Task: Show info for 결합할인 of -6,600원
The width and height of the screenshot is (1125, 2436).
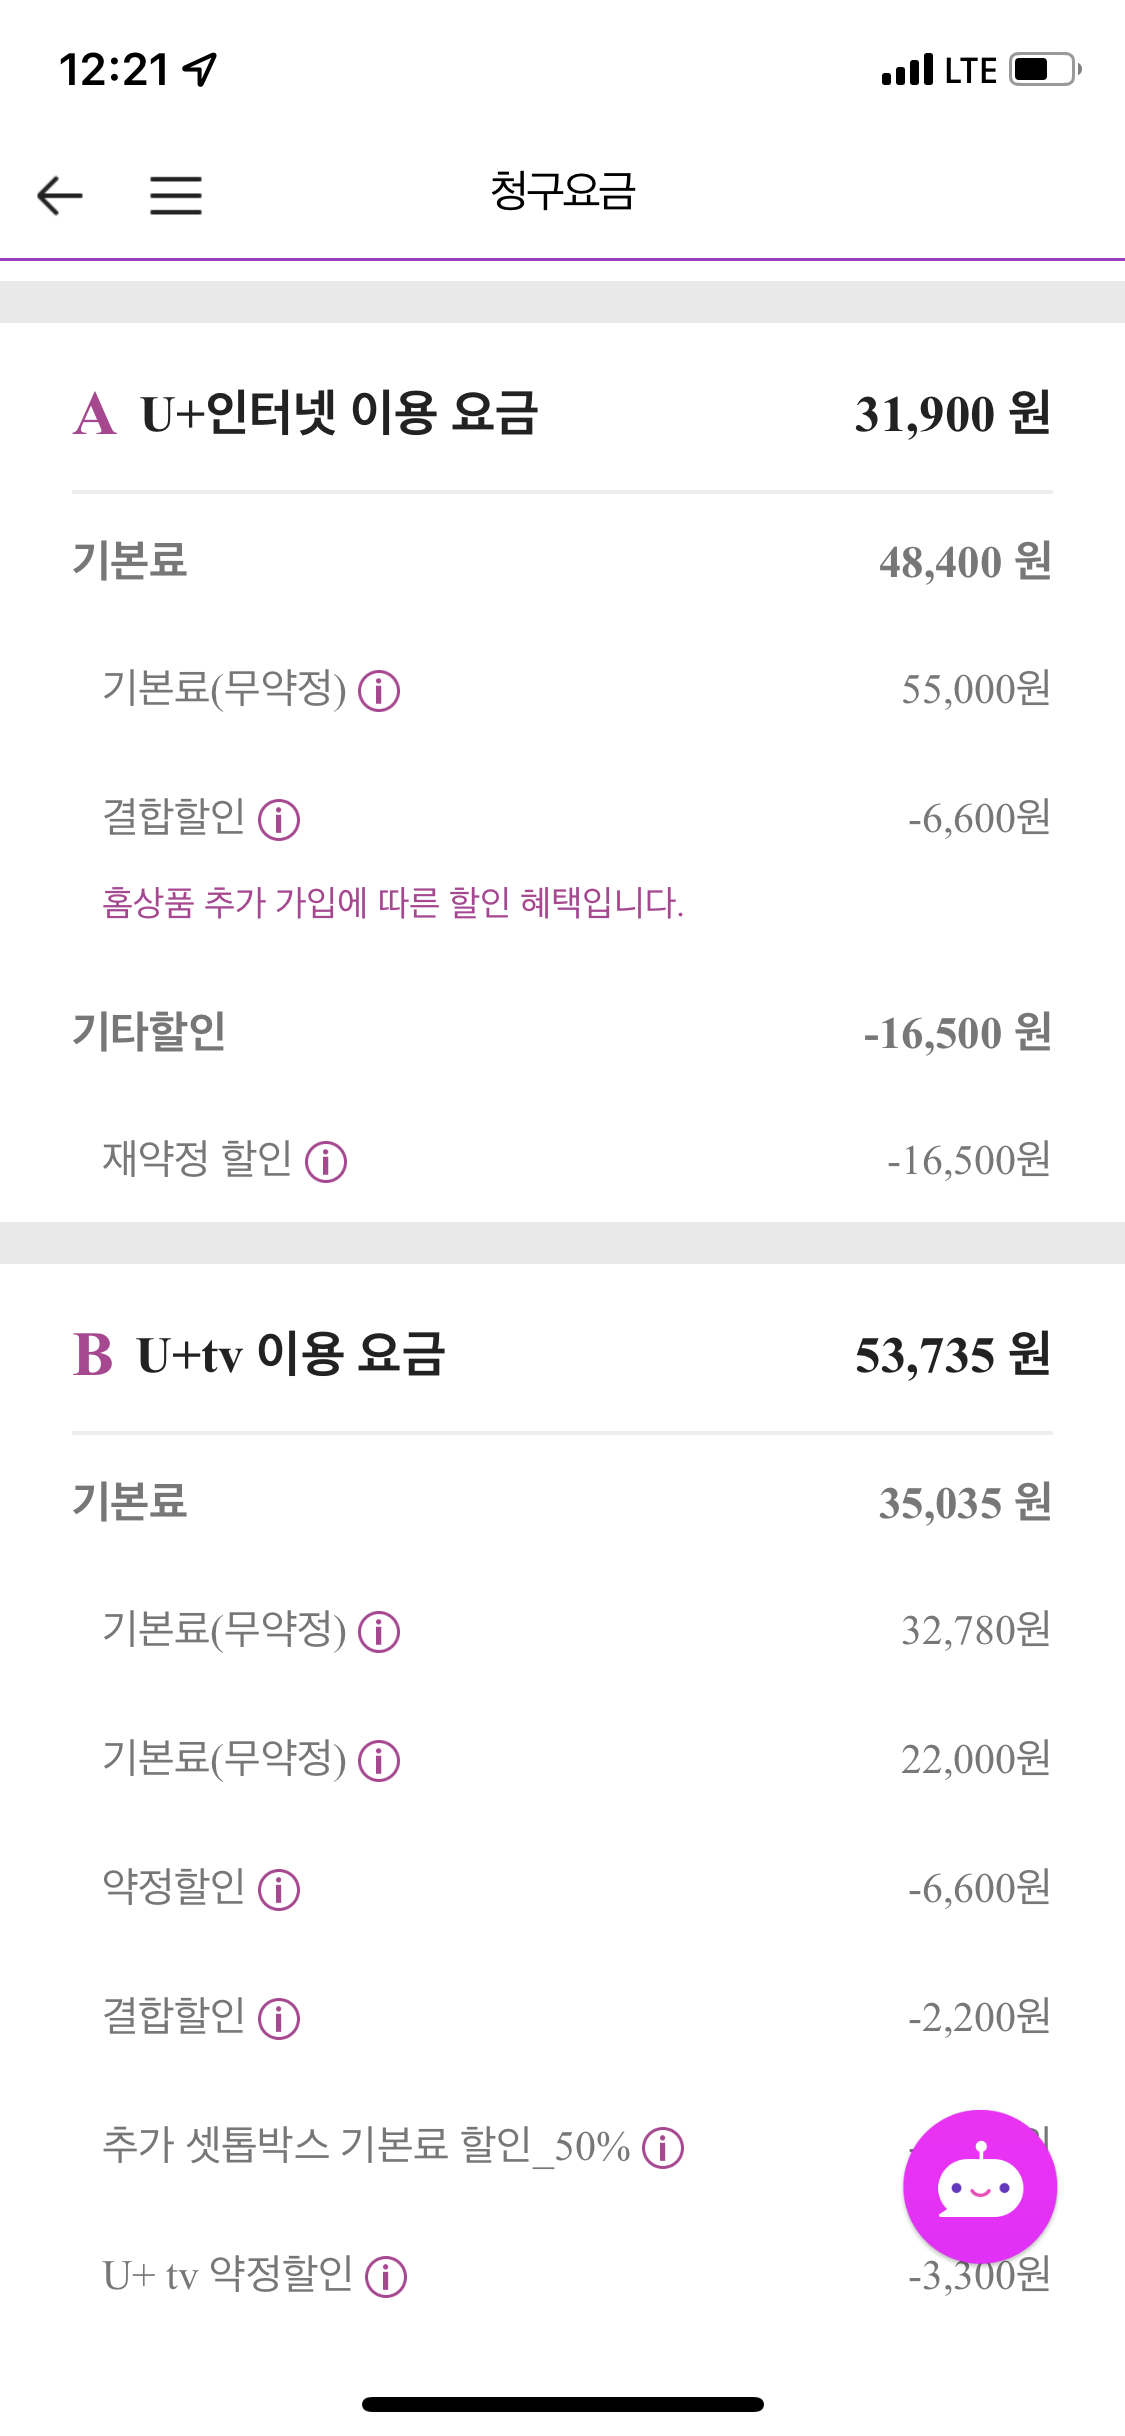Action: tap(279, 820)
